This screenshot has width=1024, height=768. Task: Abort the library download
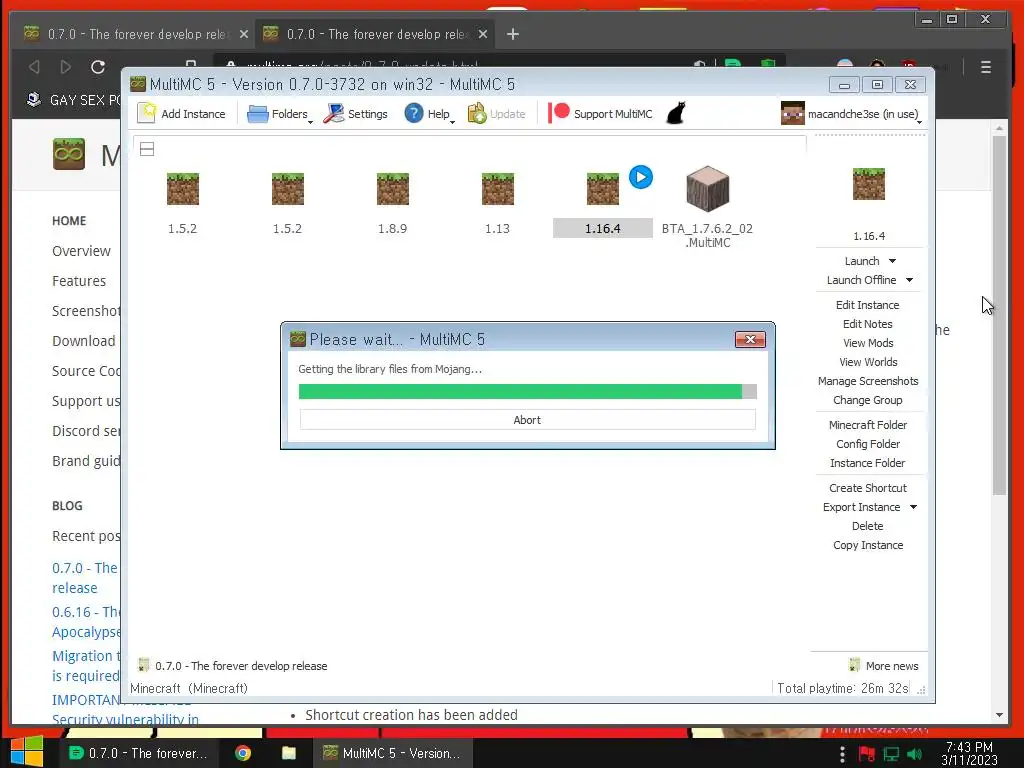pyautogui.click(x=527, y=420)
